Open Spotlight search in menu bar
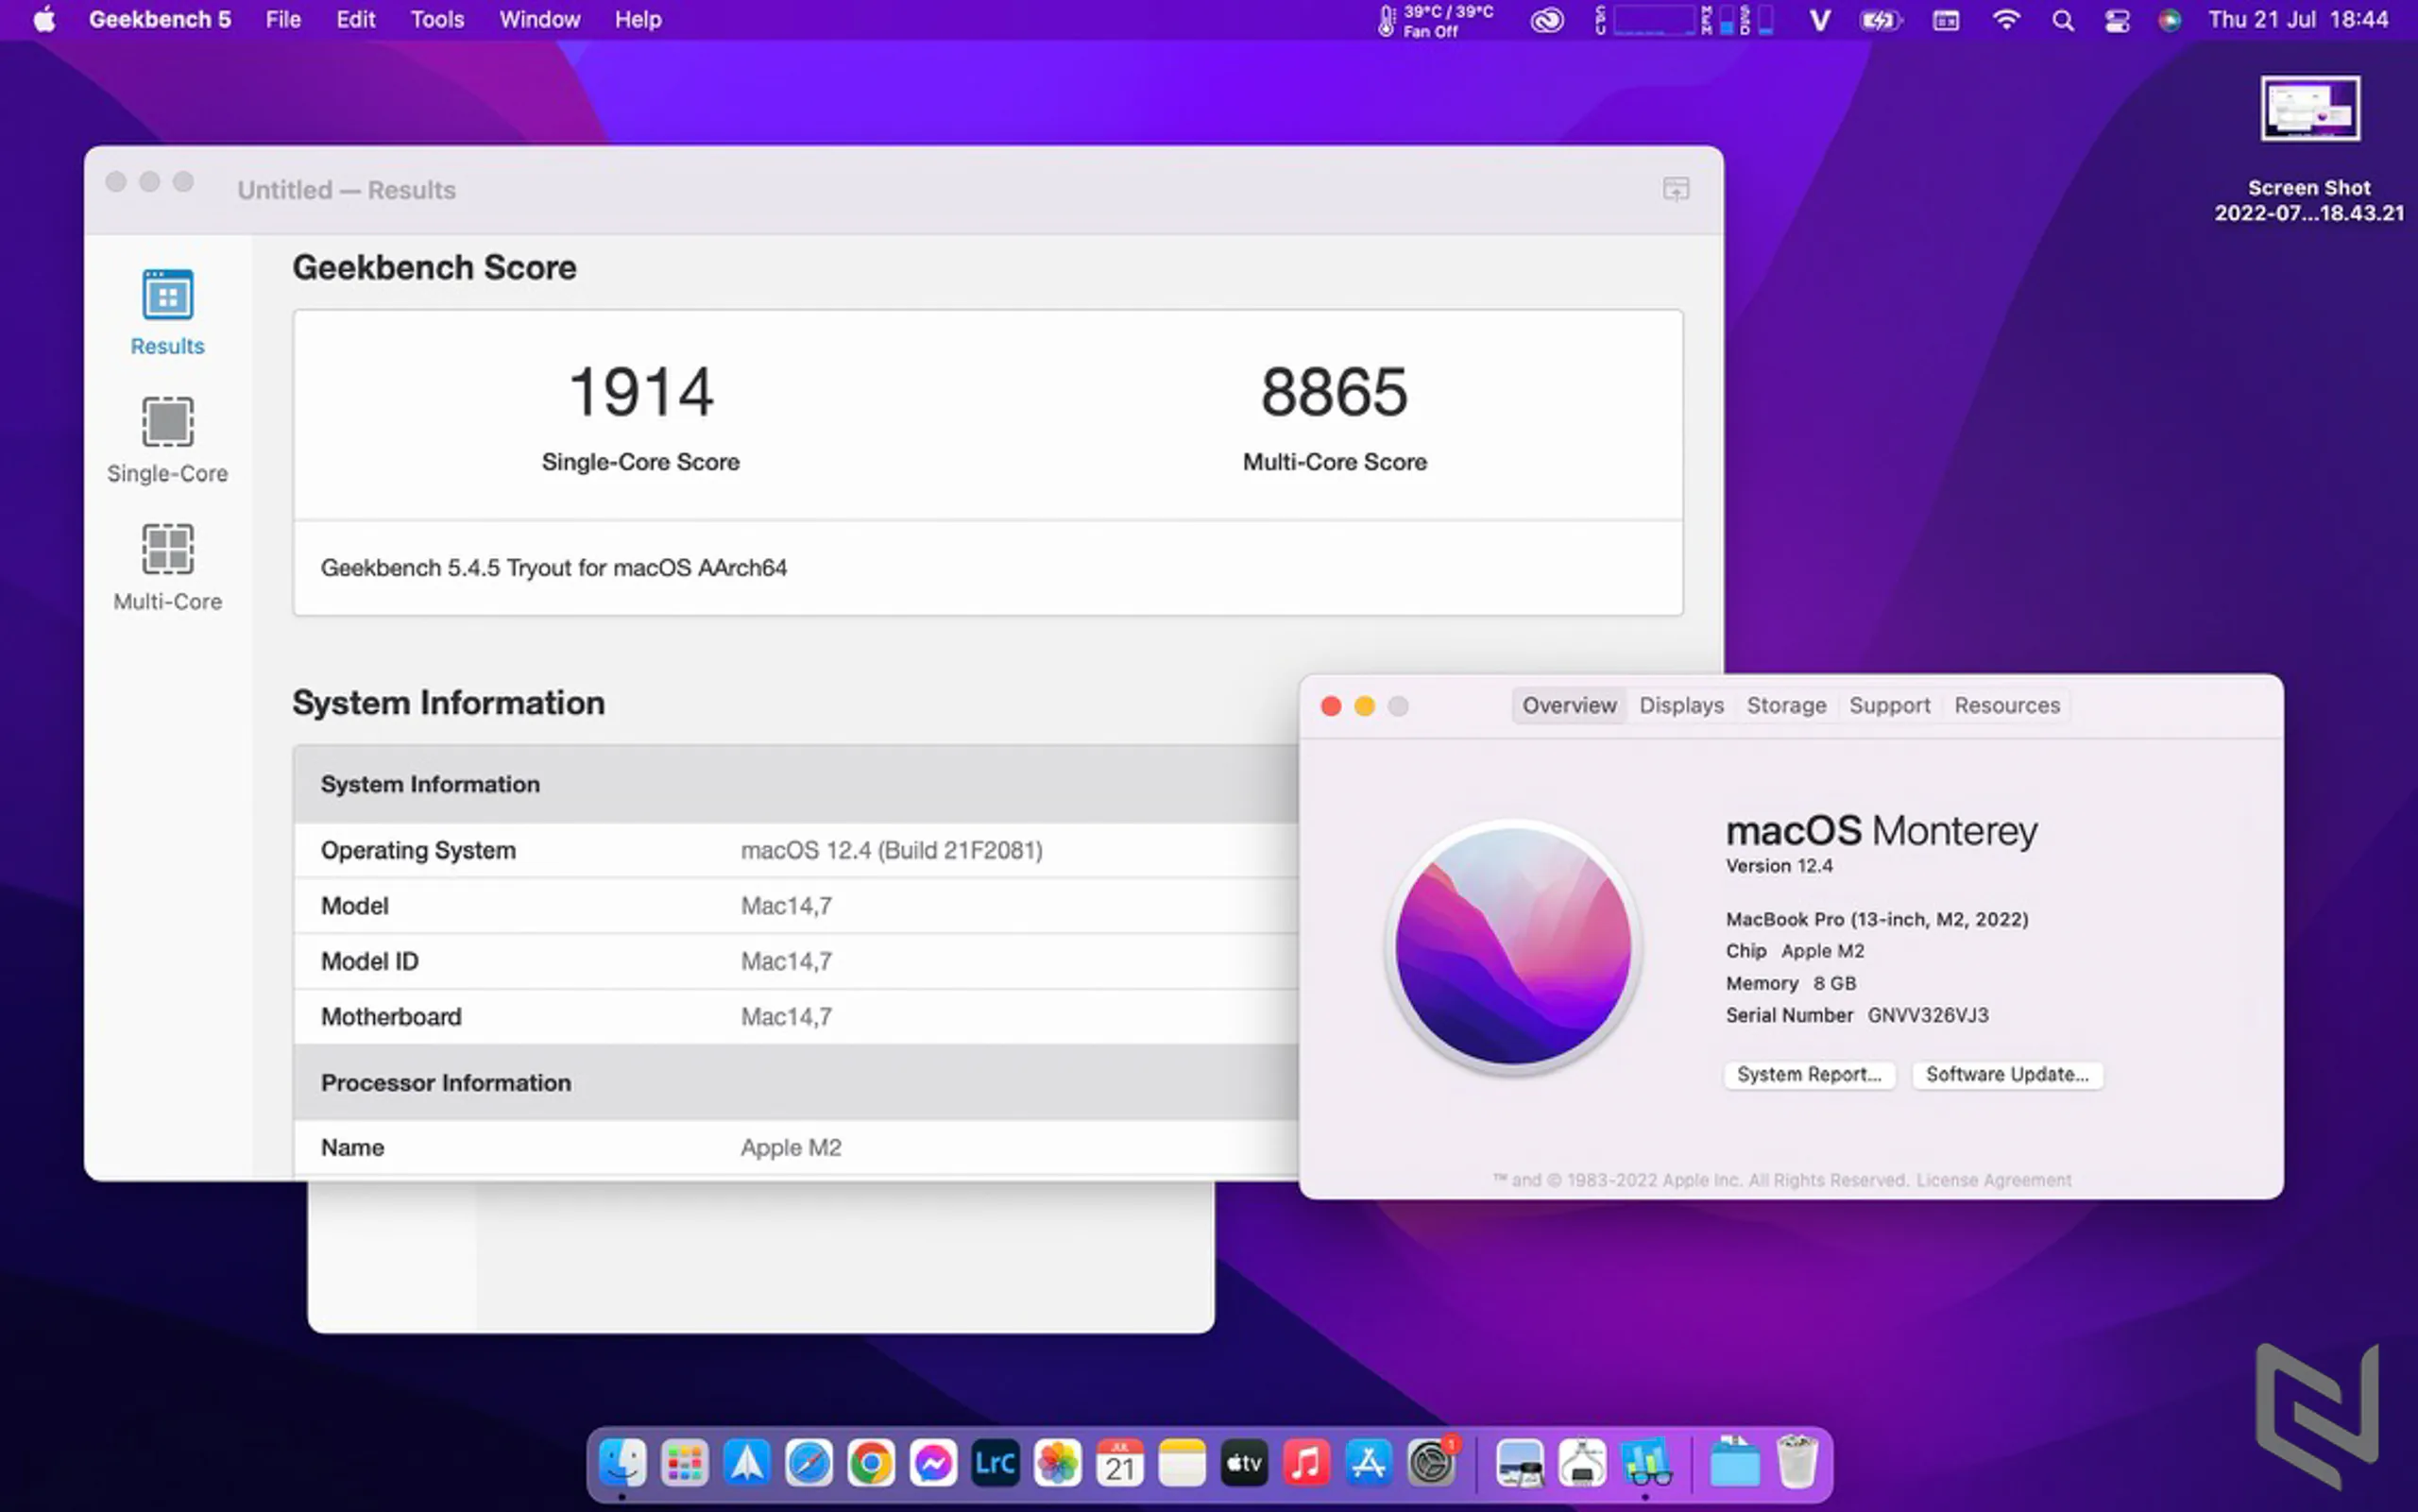Viewport: 2418px width, 1512px height. [x=2062, y=20]
